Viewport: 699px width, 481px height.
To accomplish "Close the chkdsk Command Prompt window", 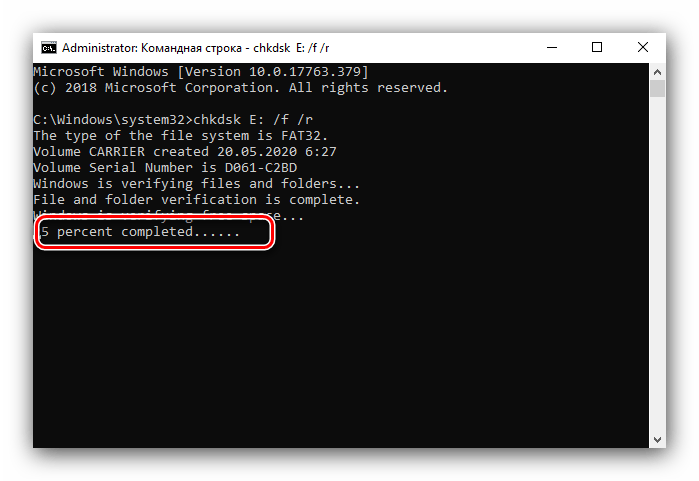I will (643, 47).
